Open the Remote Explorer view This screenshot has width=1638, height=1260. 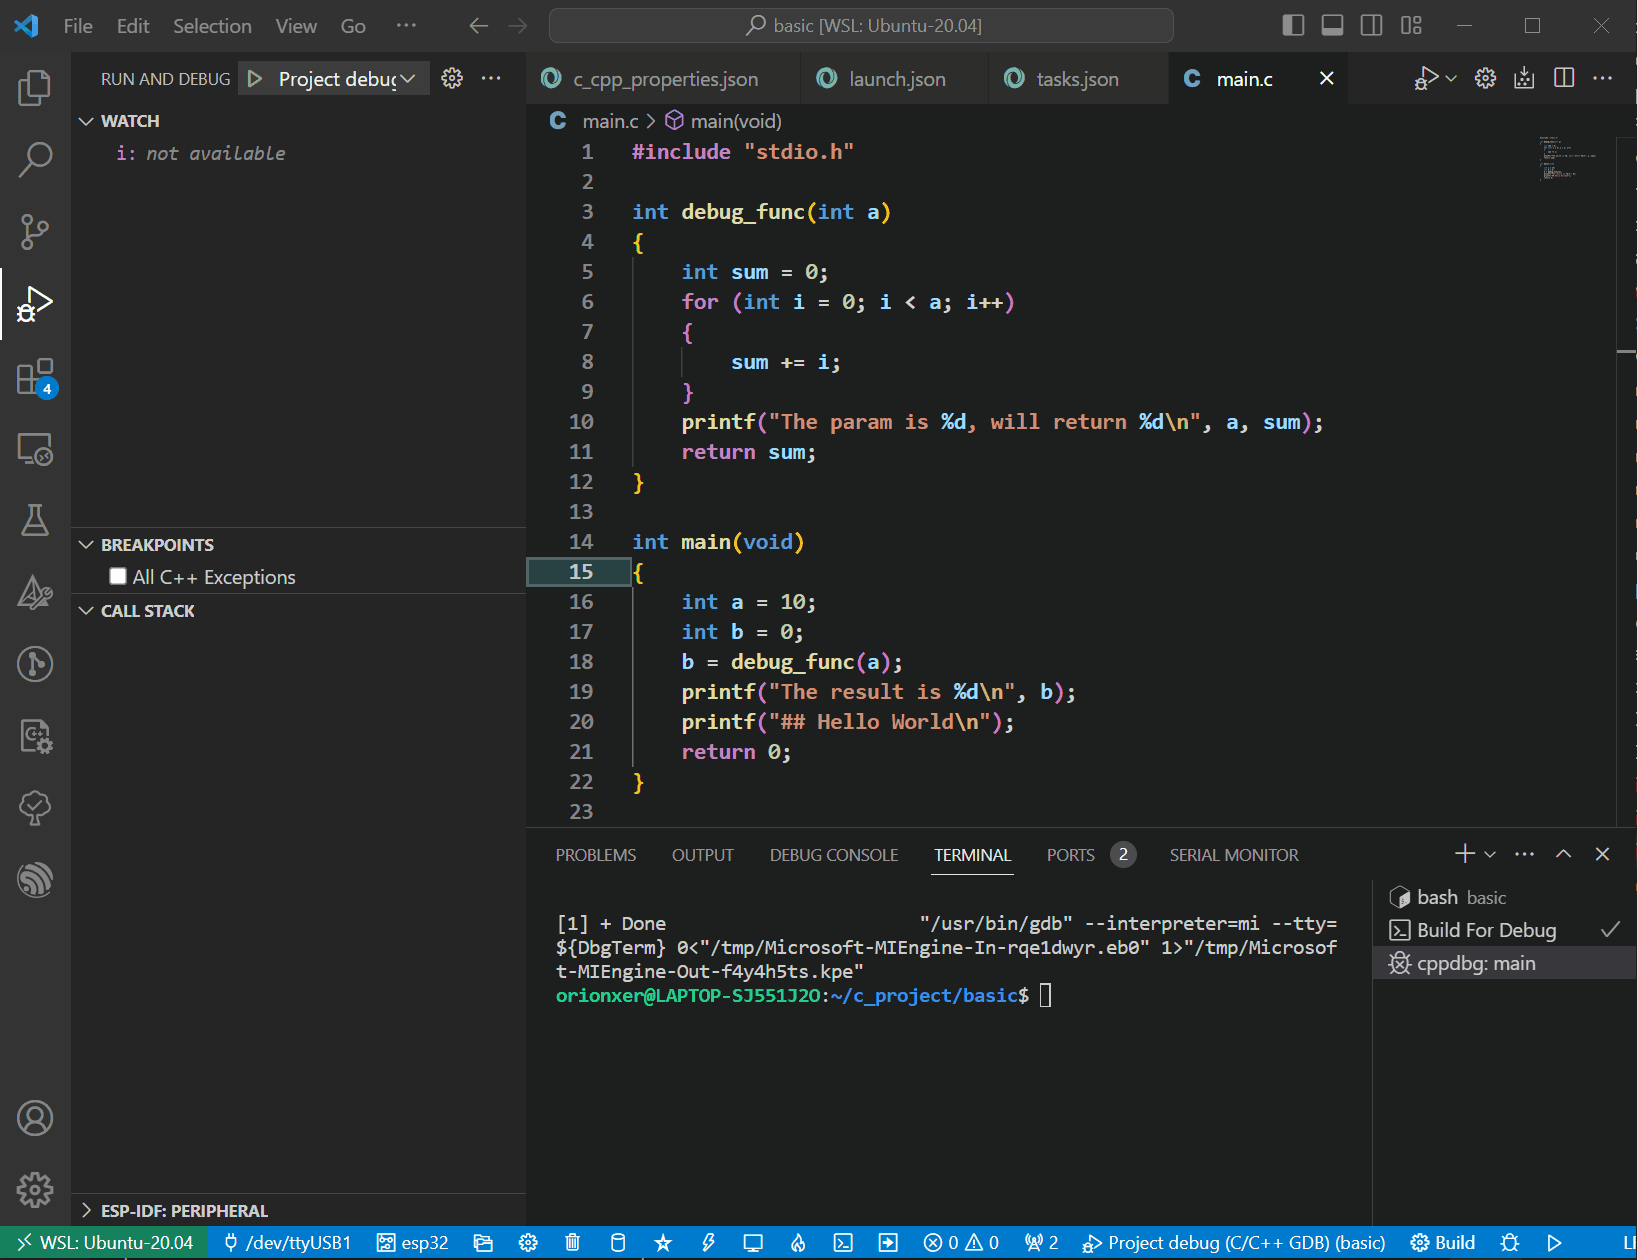[35, 449]
